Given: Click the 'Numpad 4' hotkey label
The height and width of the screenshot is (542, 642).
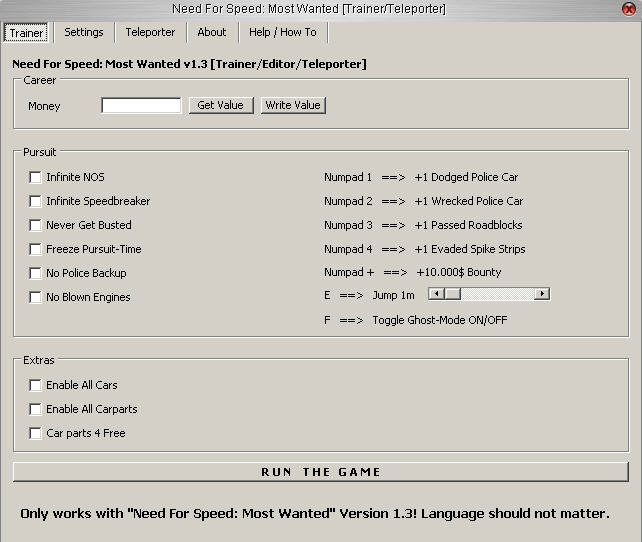Looking at the screenshot, I should click(348, 249).
